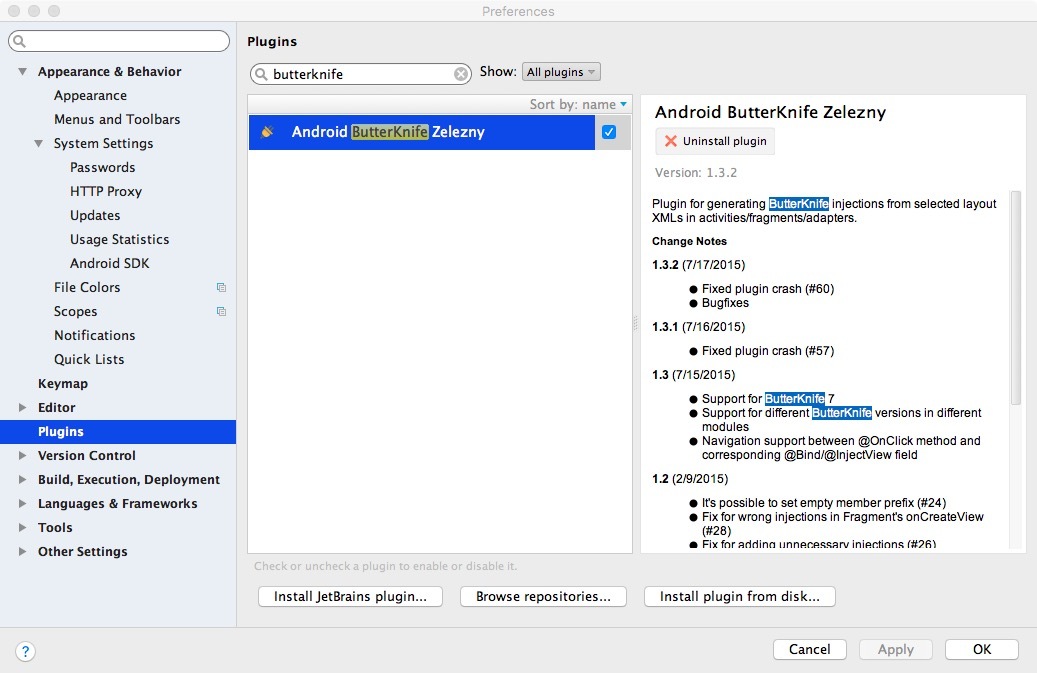Expand the Editor tree node
This screenshot has width=1037, height=673.
22,408
